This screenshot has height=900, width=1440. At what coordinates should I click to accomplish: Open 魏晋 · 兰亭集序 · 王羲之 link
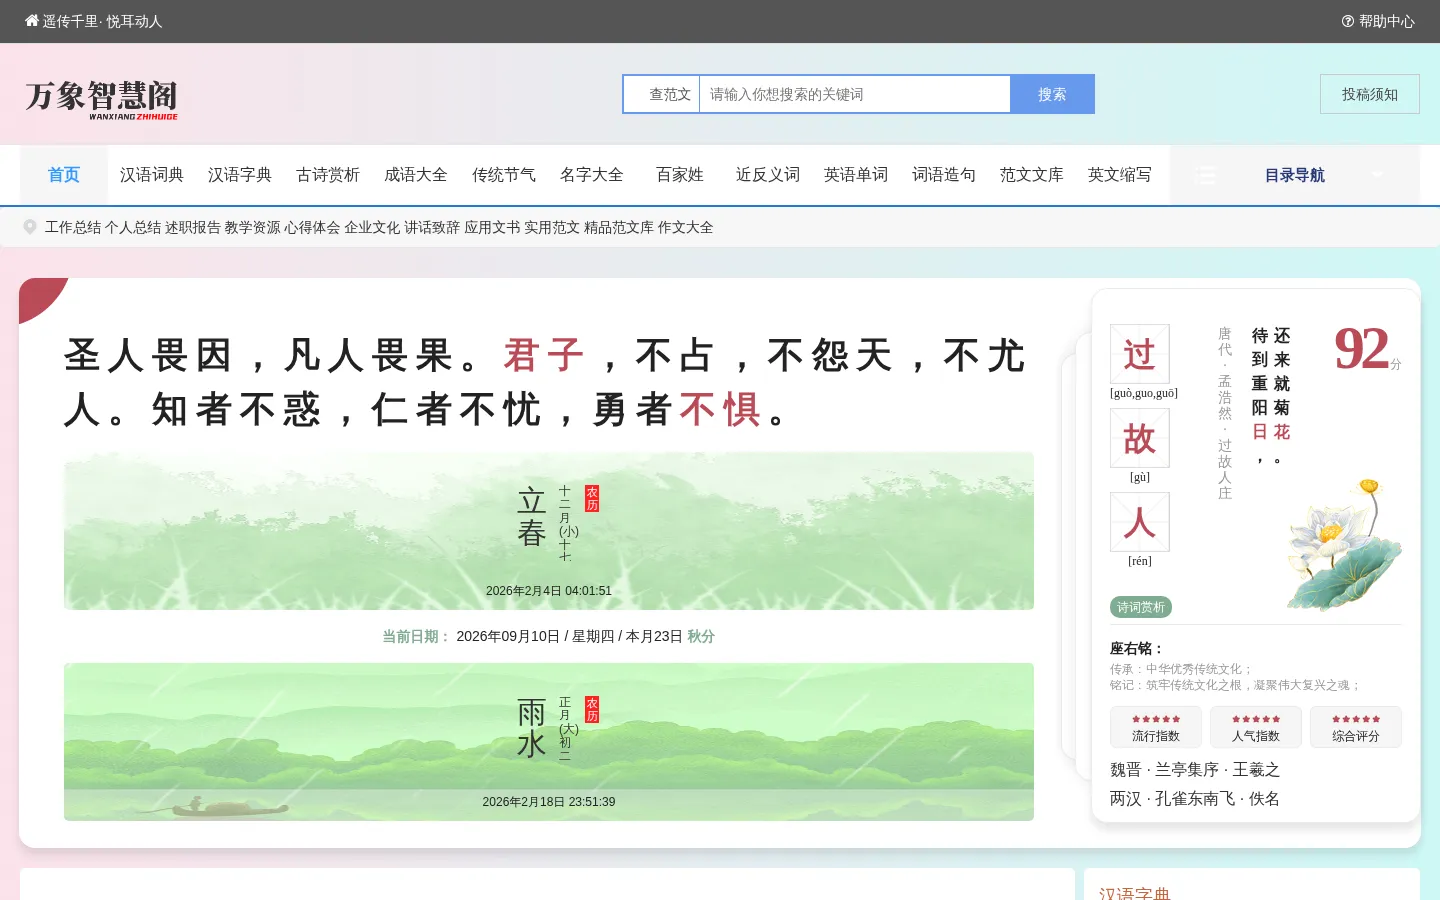pyautogui.click(x=1195, y=770)
